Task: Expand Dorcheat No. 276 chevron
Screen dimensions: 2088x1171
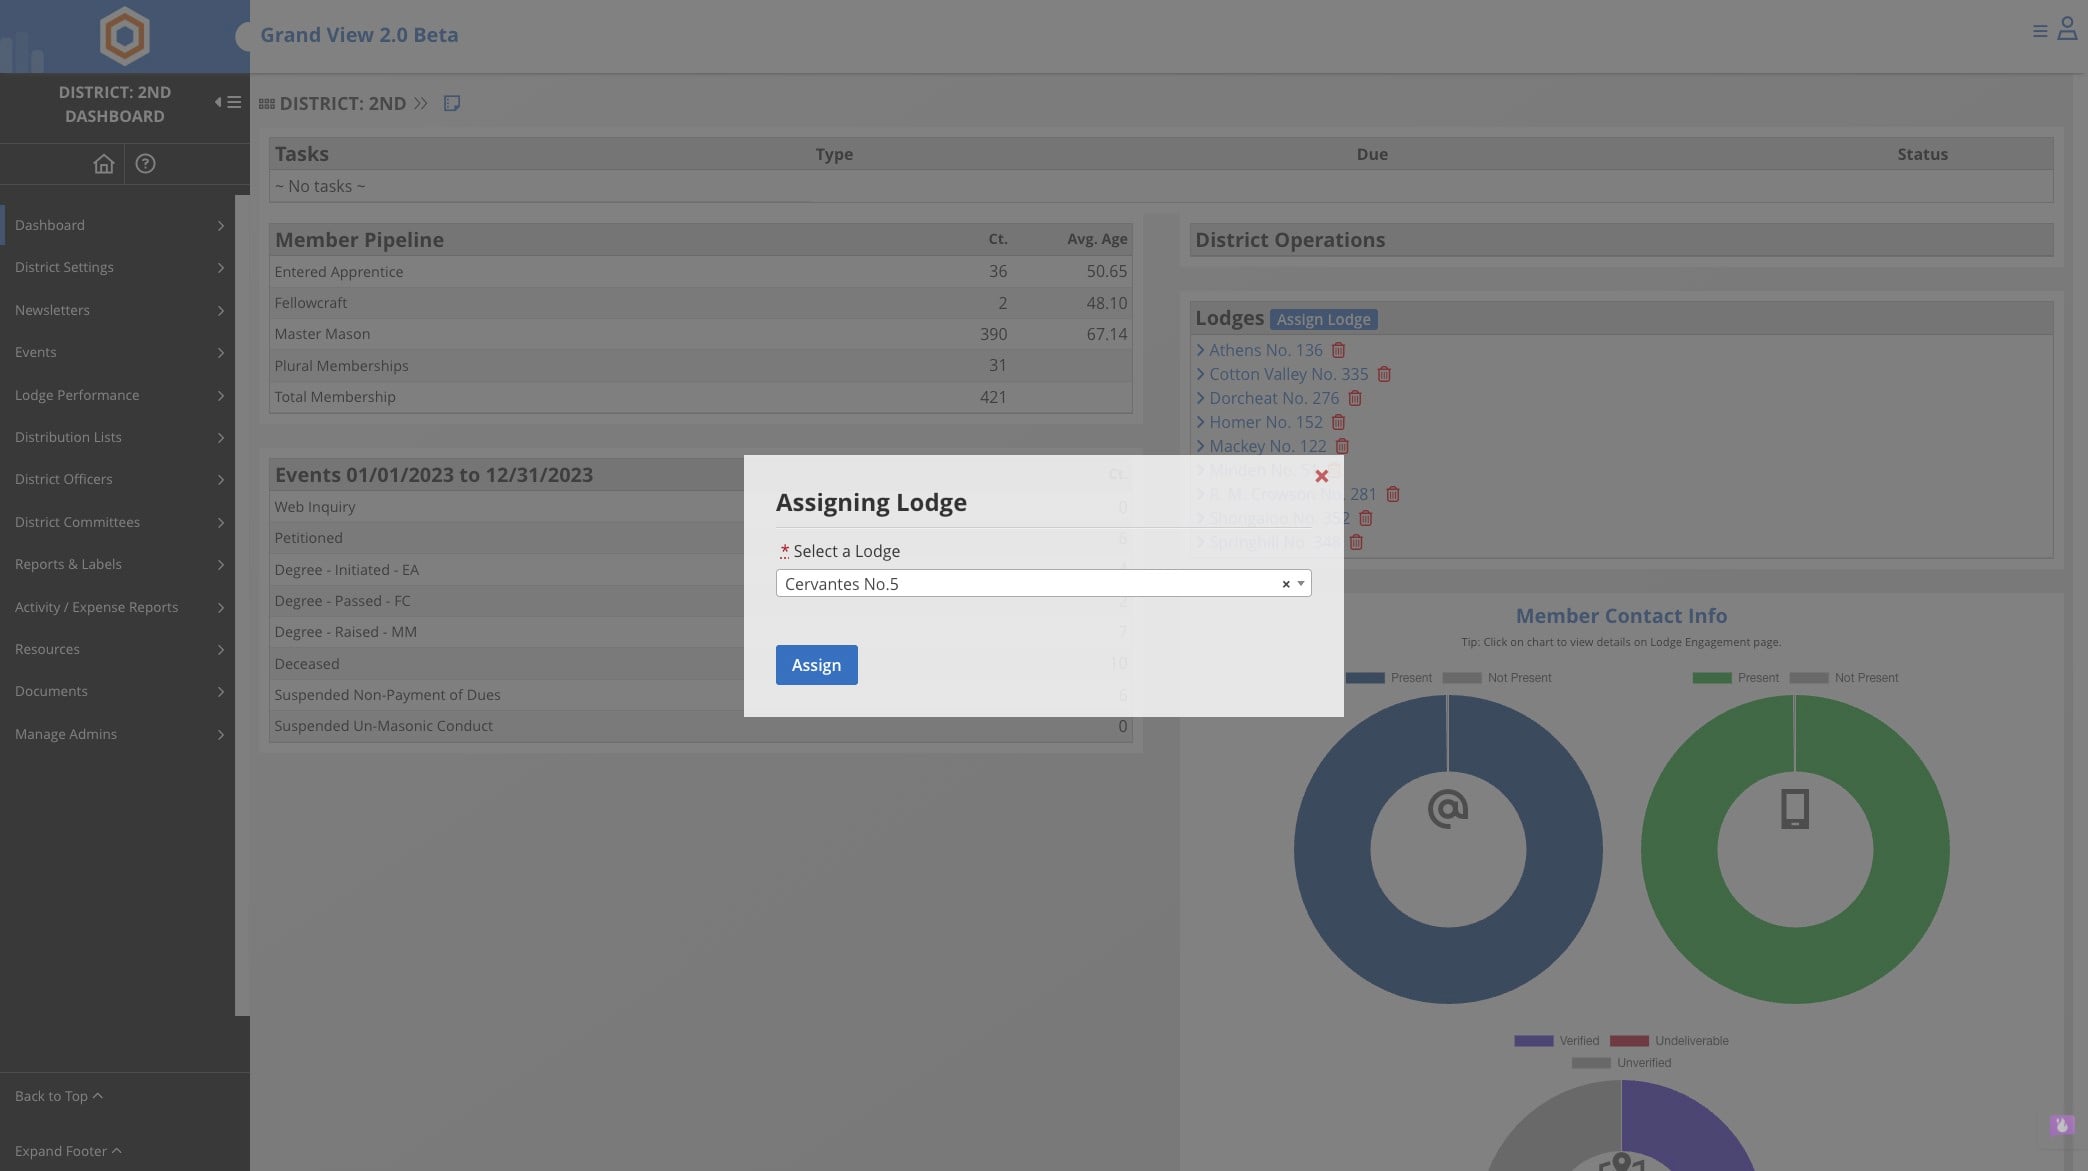Action: pos(1200,398)
